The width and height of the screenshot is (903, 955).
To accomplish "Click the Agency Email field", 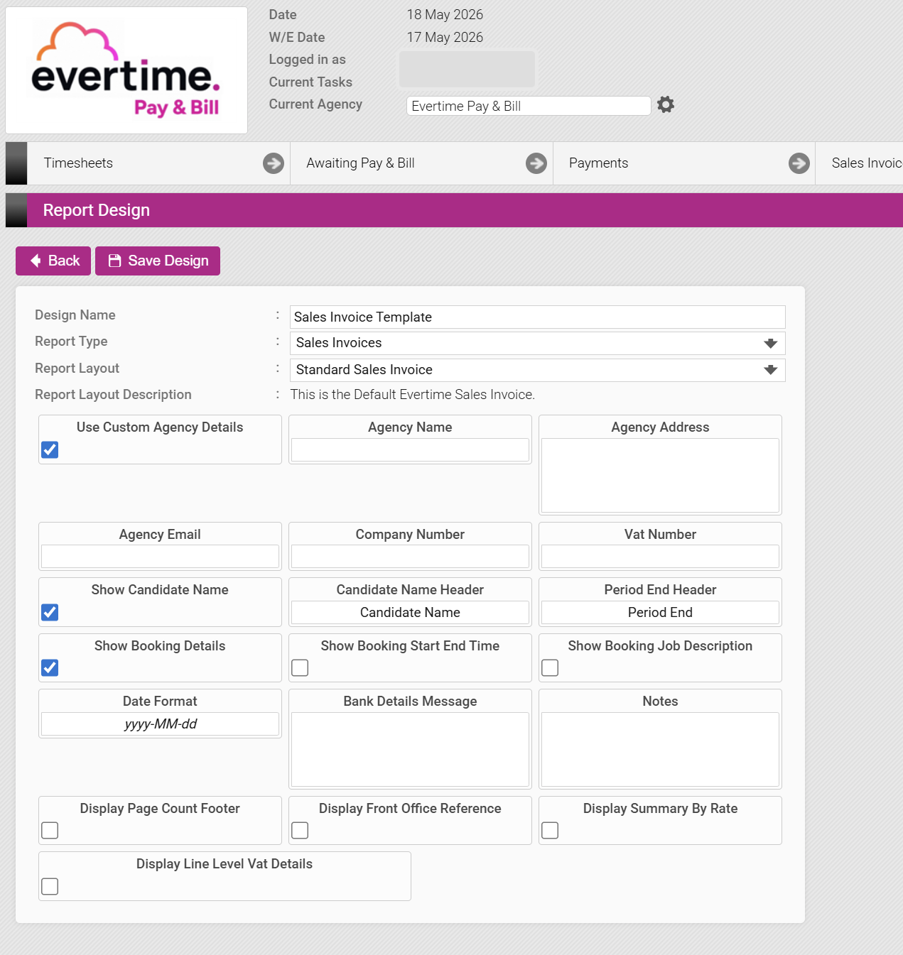I will tap(160, 557).
